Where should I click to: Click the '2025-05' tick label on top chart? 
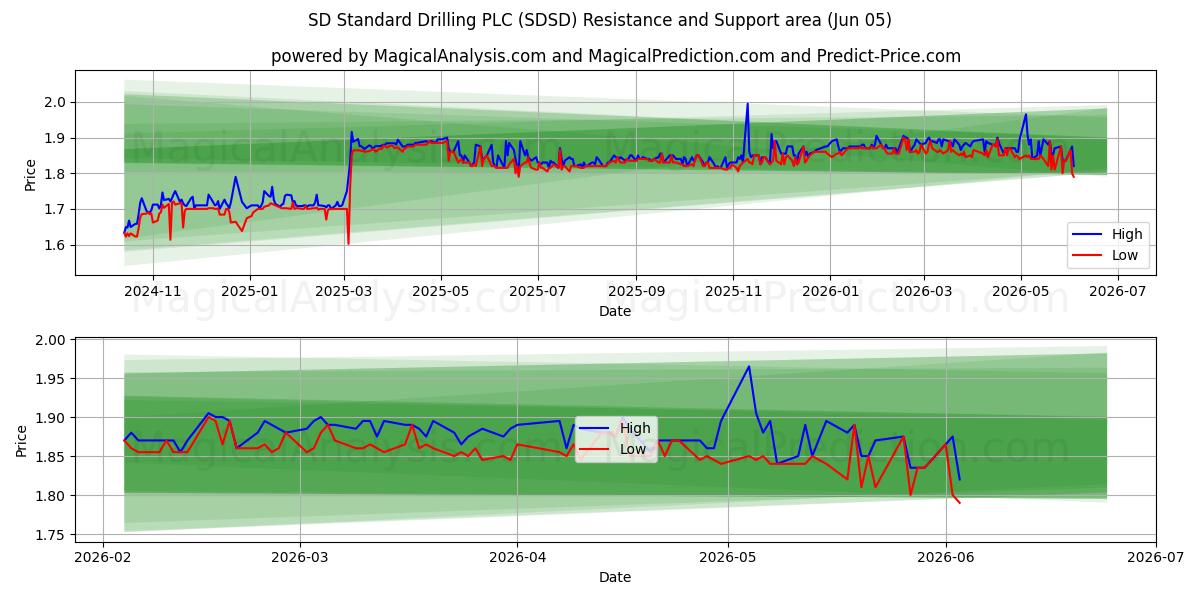point(441,291)
